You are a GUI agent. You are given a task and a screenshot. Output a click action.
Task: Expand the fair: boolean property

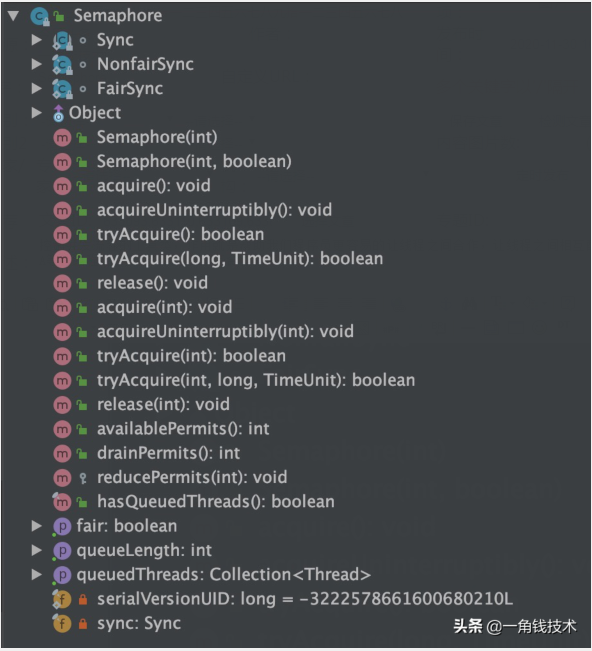(x=37, y=526)
